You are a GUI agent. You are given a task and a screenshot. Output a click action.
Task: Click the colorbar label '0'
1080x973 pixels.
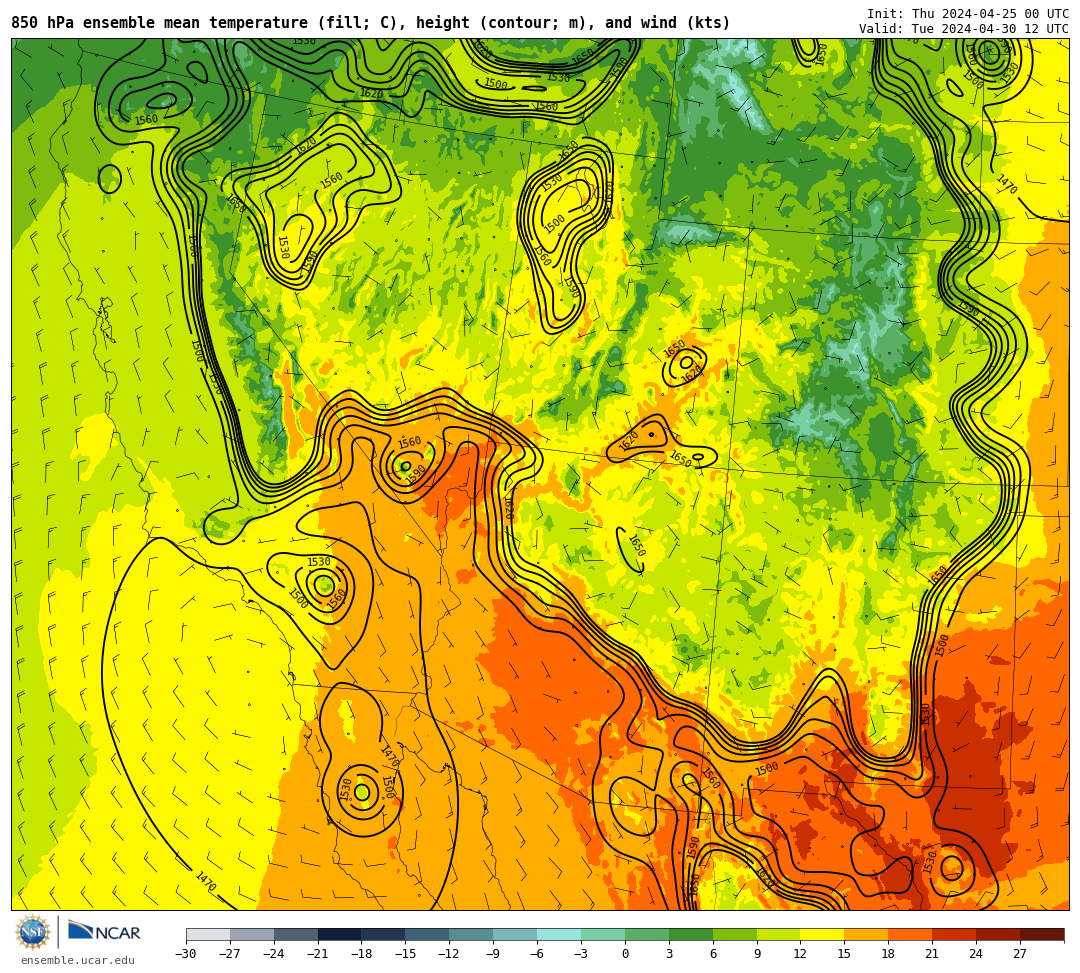(625, 954)
